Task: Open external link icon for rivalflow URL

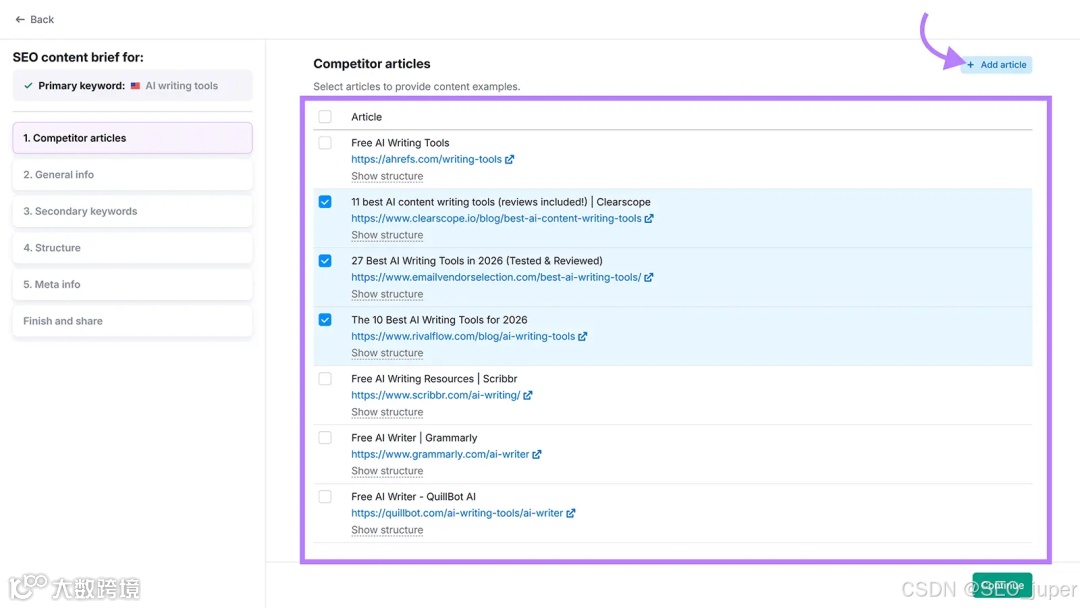Action: click(583, 337)
